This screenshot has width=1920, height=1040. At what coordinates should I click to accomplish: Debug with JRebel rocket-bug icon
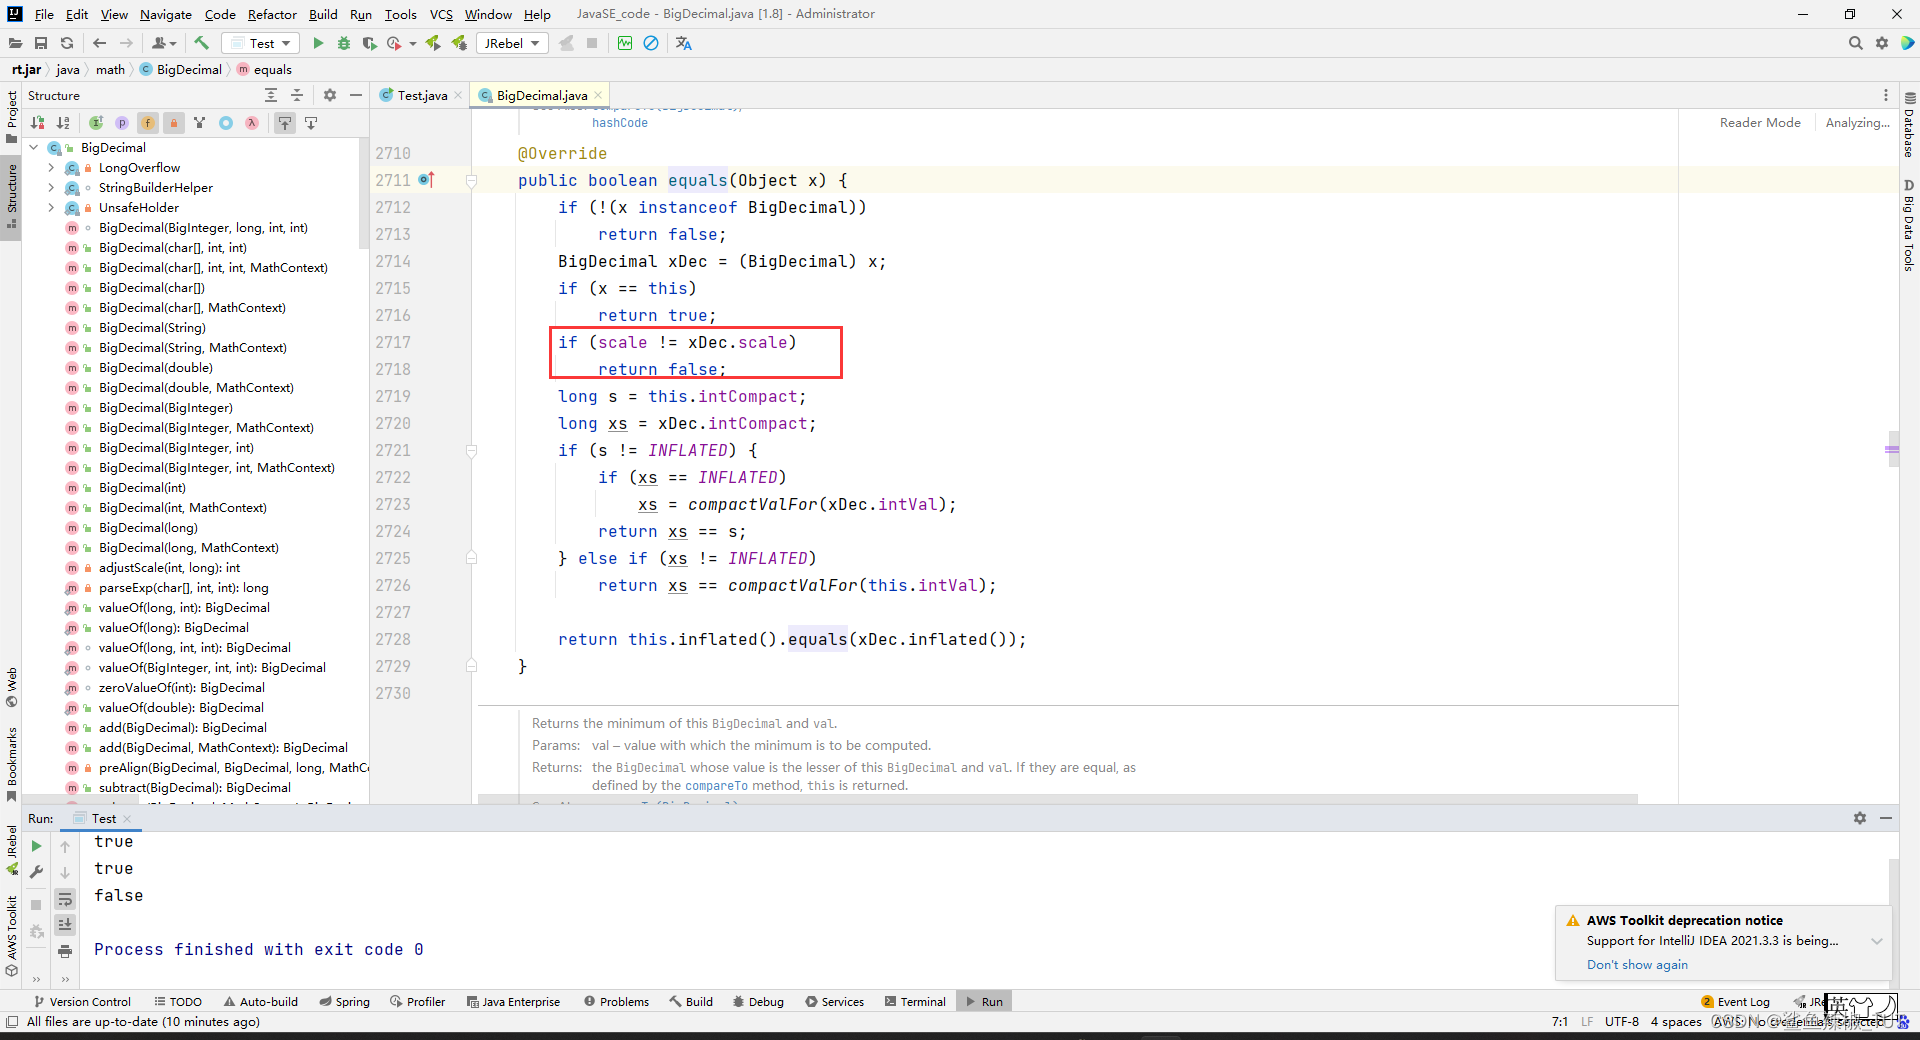pyautogui.click(x=459, y=43)
